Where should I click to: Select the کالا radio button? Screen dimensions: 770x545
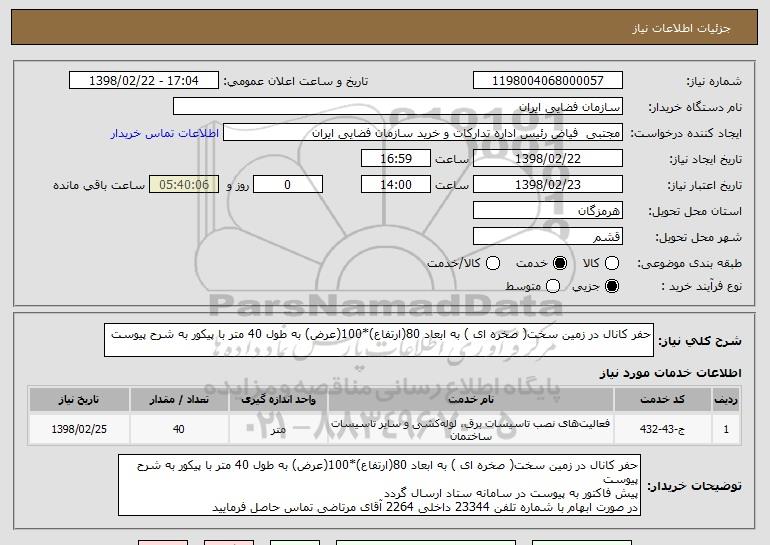point(611,264)
